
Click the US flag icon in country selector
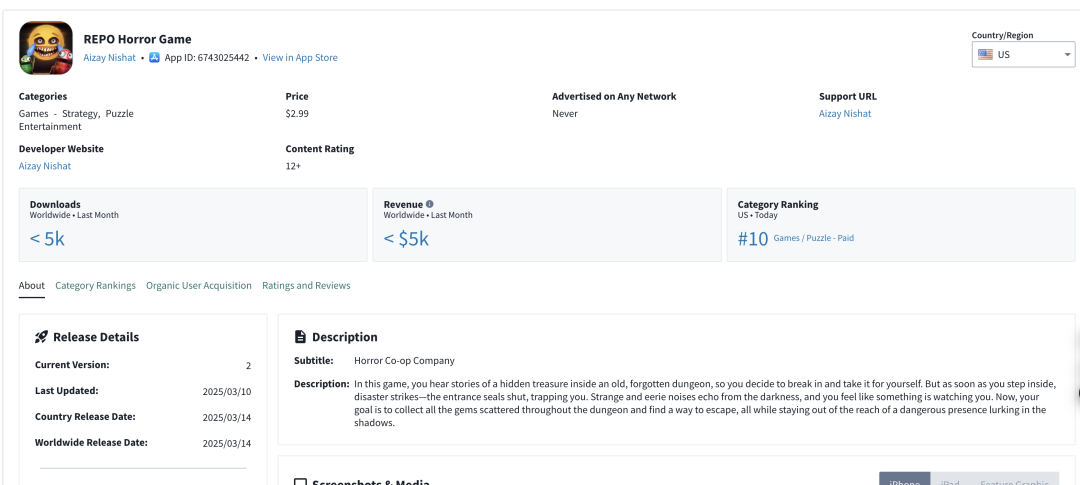(985, 54)
